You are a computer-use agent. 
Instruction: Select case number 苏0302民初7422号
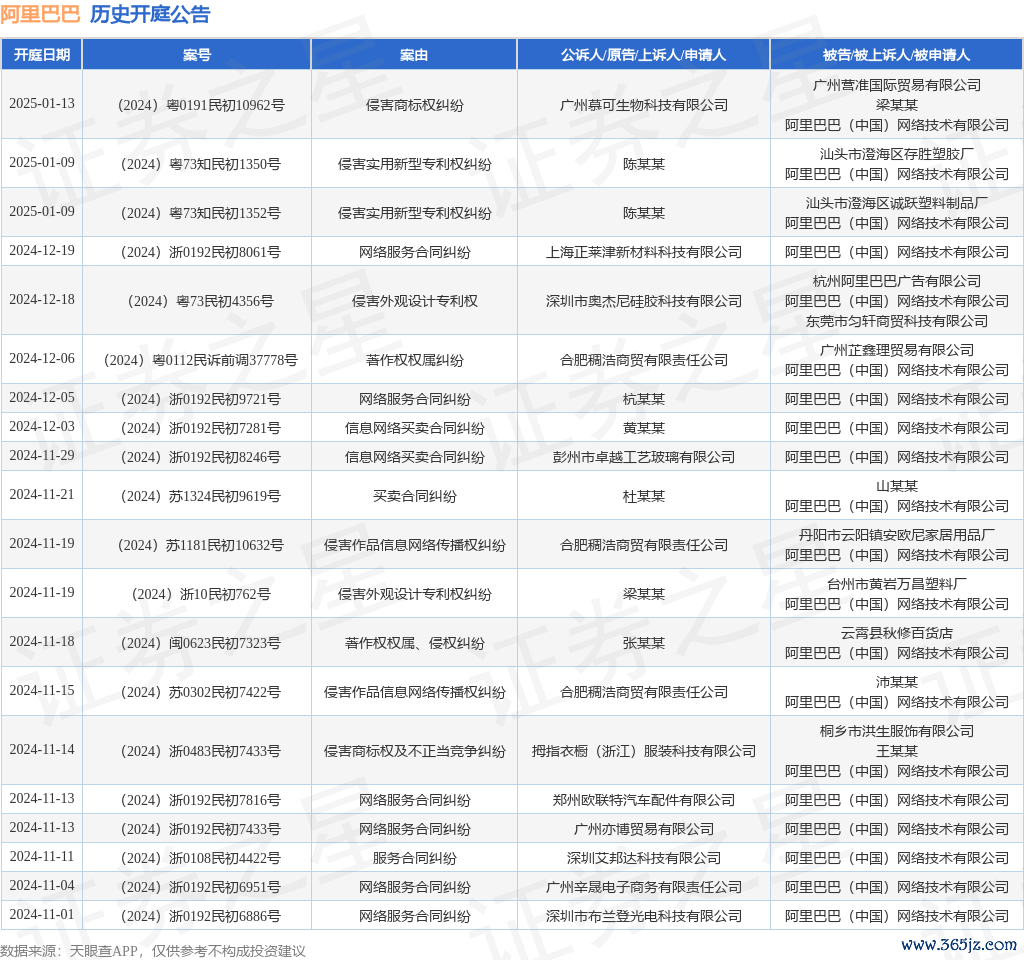[225, 692]
